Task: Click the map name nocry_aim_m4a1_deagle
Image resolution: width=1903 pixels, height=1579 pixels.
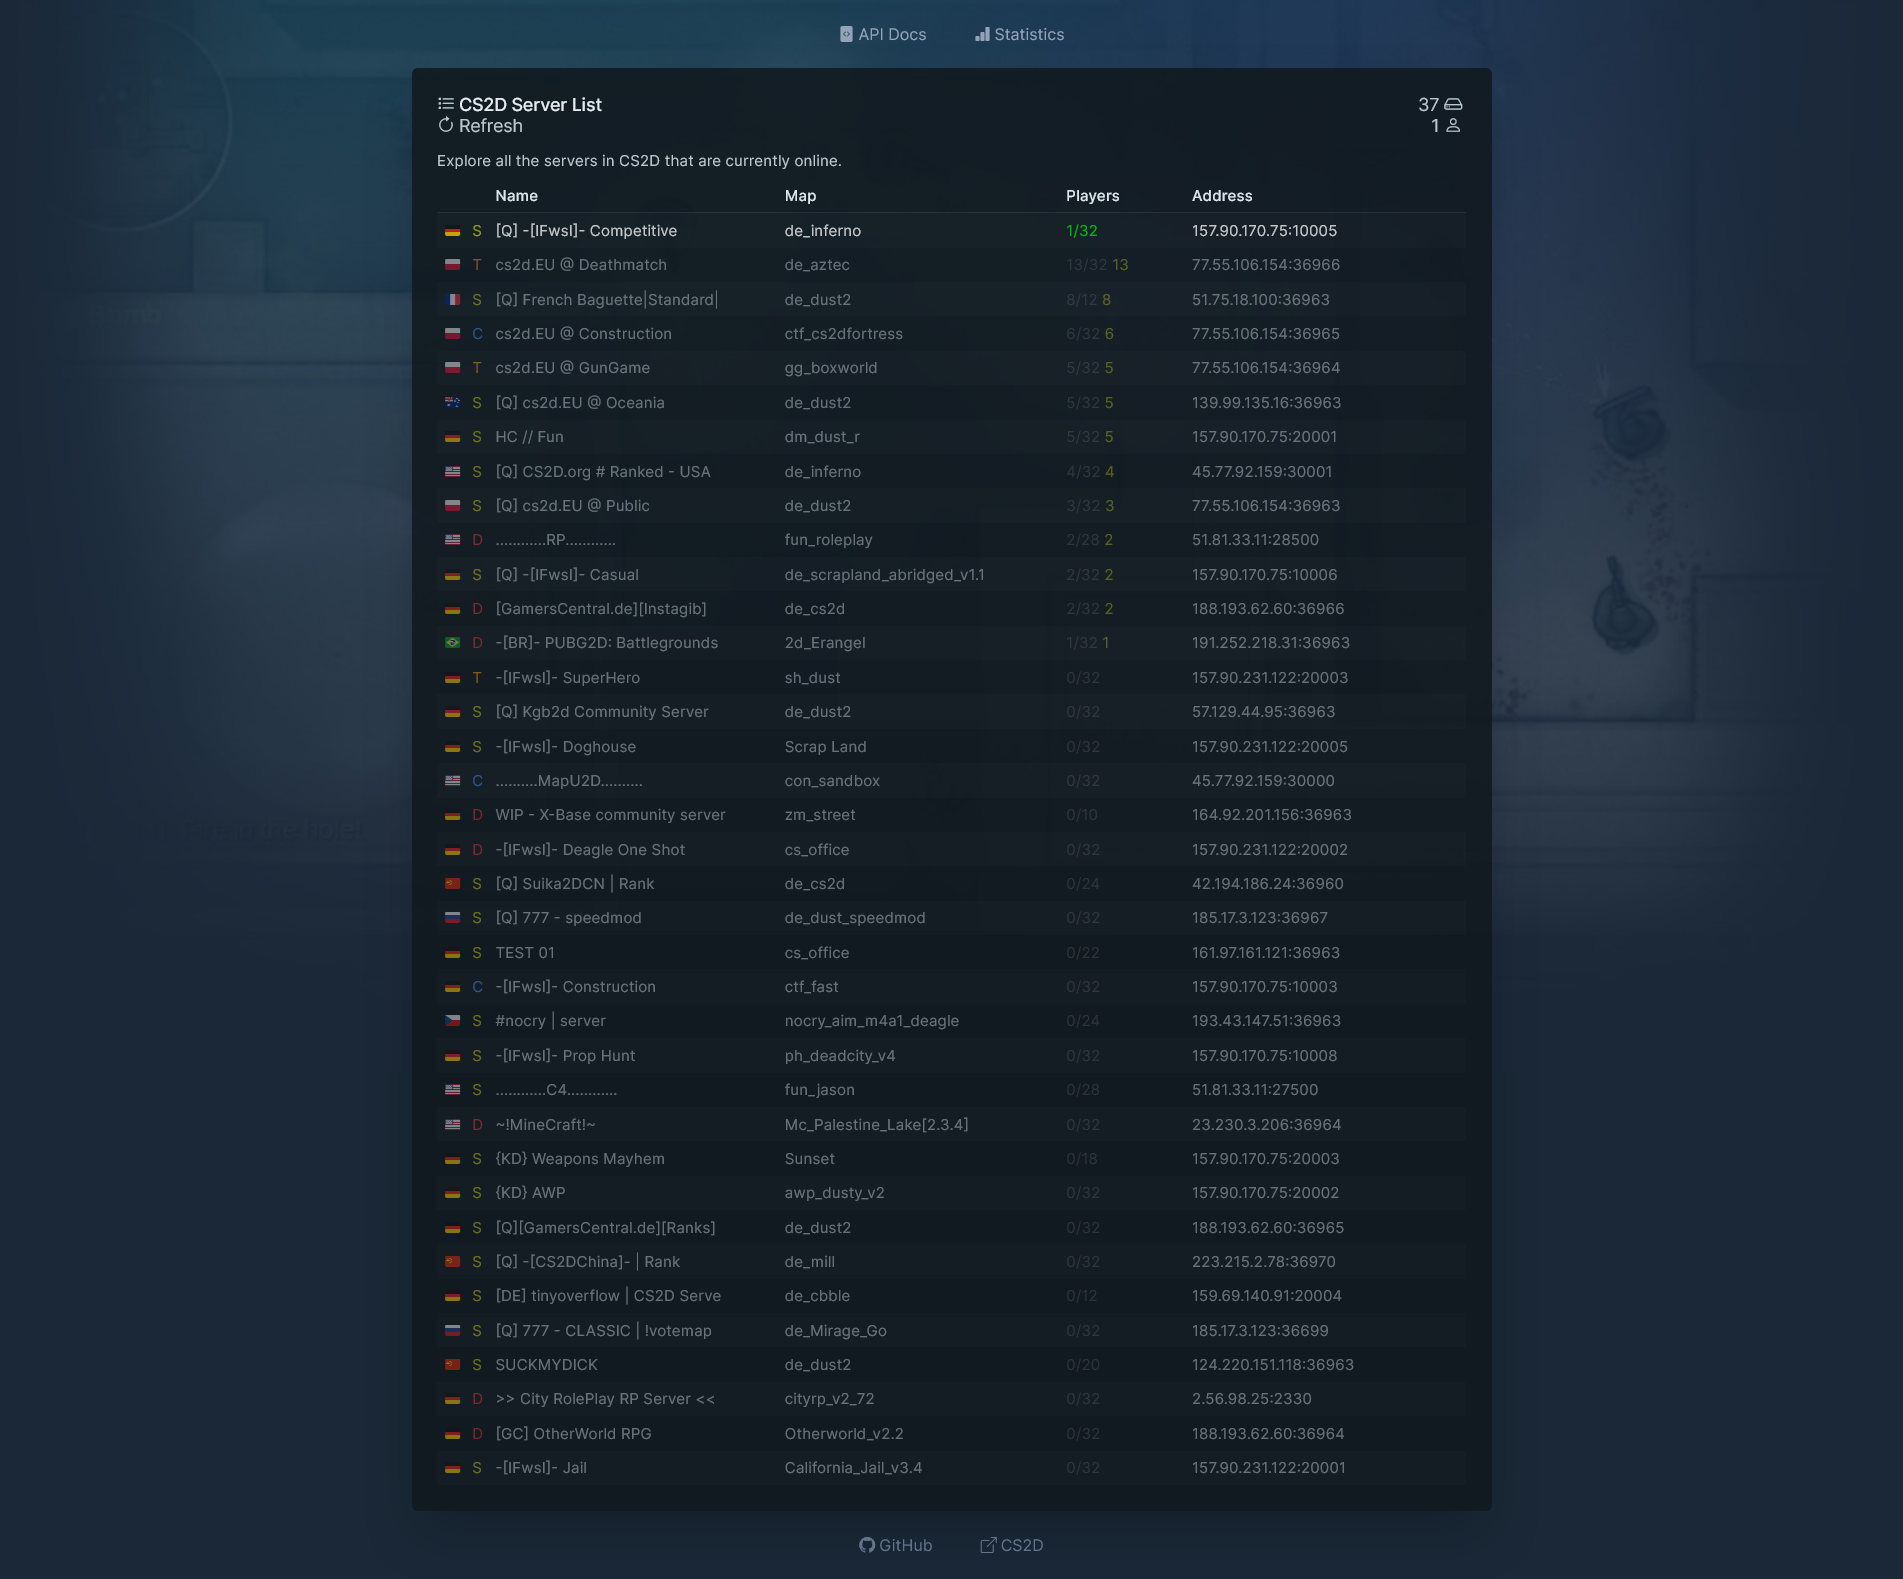Action: point(871,1021)
